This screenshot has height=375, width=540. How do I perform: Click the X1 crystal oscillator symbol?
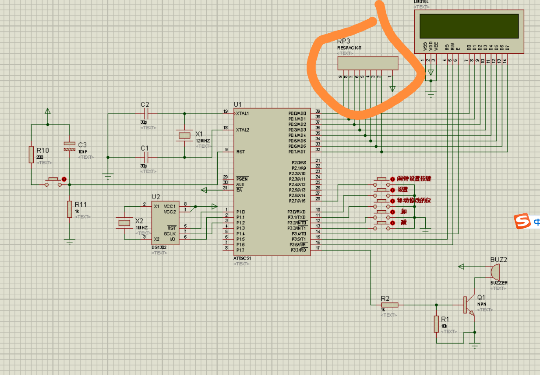tap(185, 135)
